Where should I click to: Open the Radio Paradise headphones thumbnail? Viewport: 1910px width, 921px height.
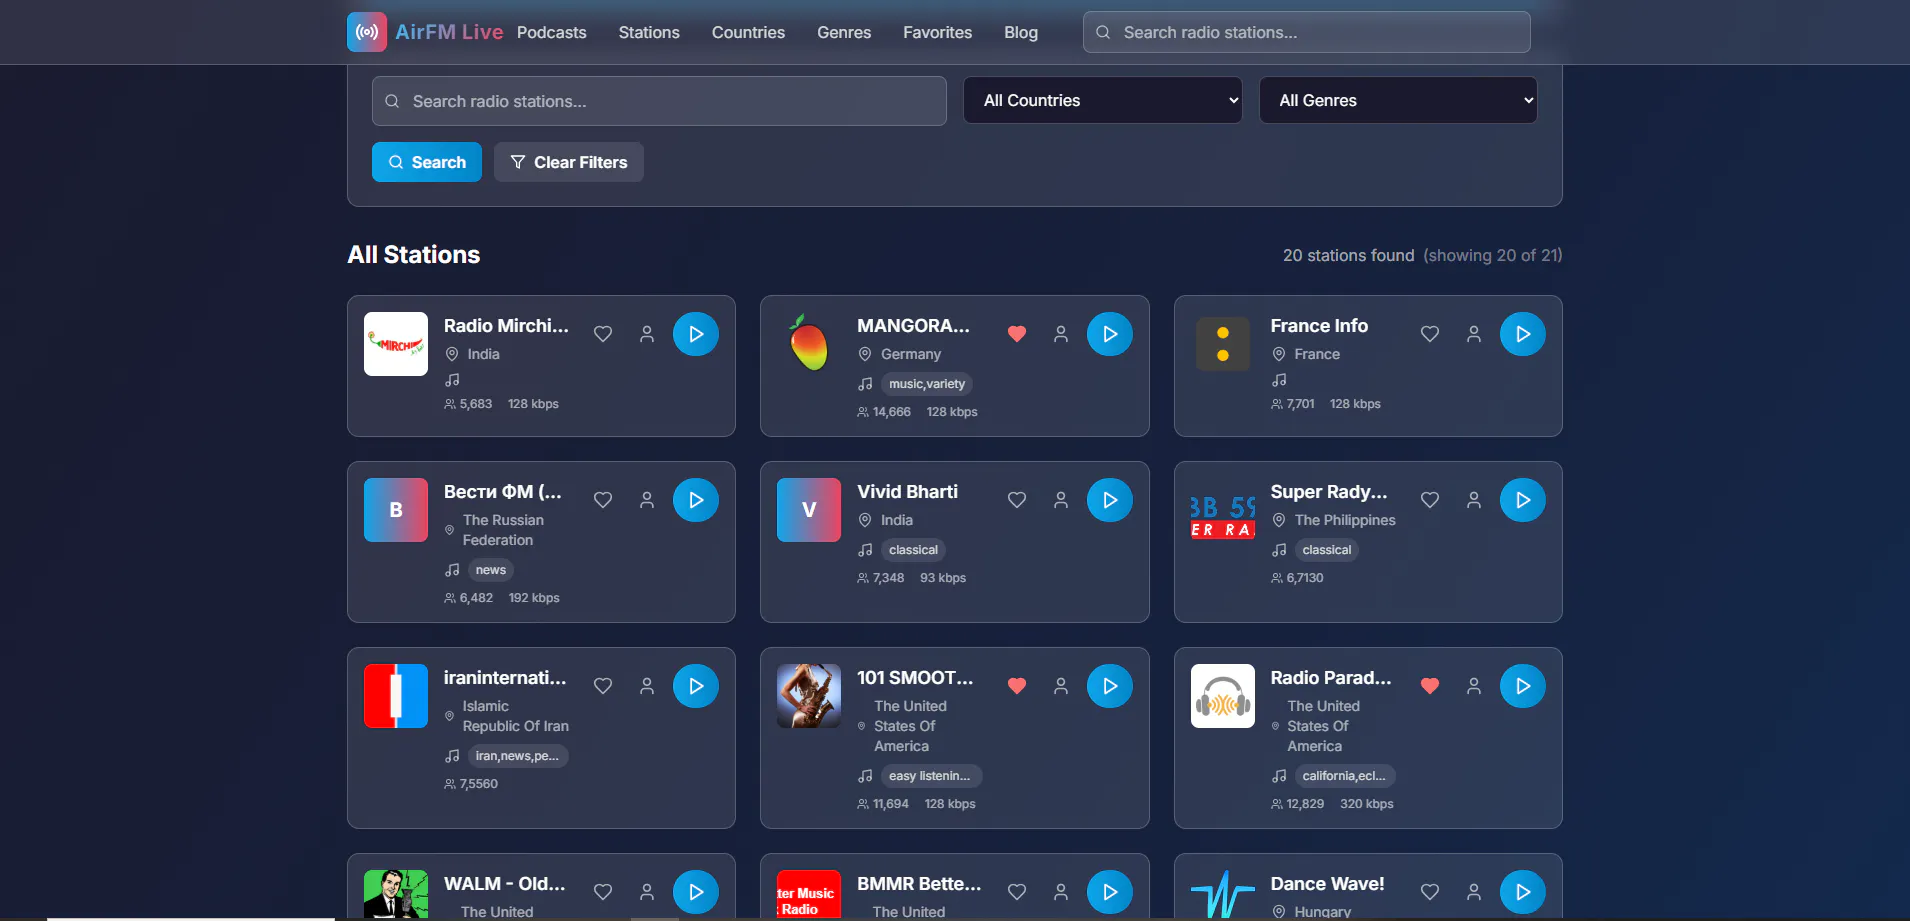click(x=1223, y=696)
